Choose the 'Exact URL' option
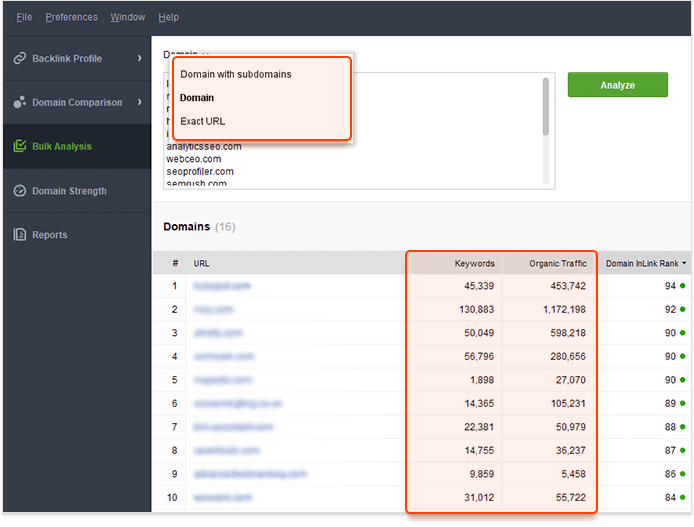The height and width of the screenshot is (527, 694). (202, 121)
